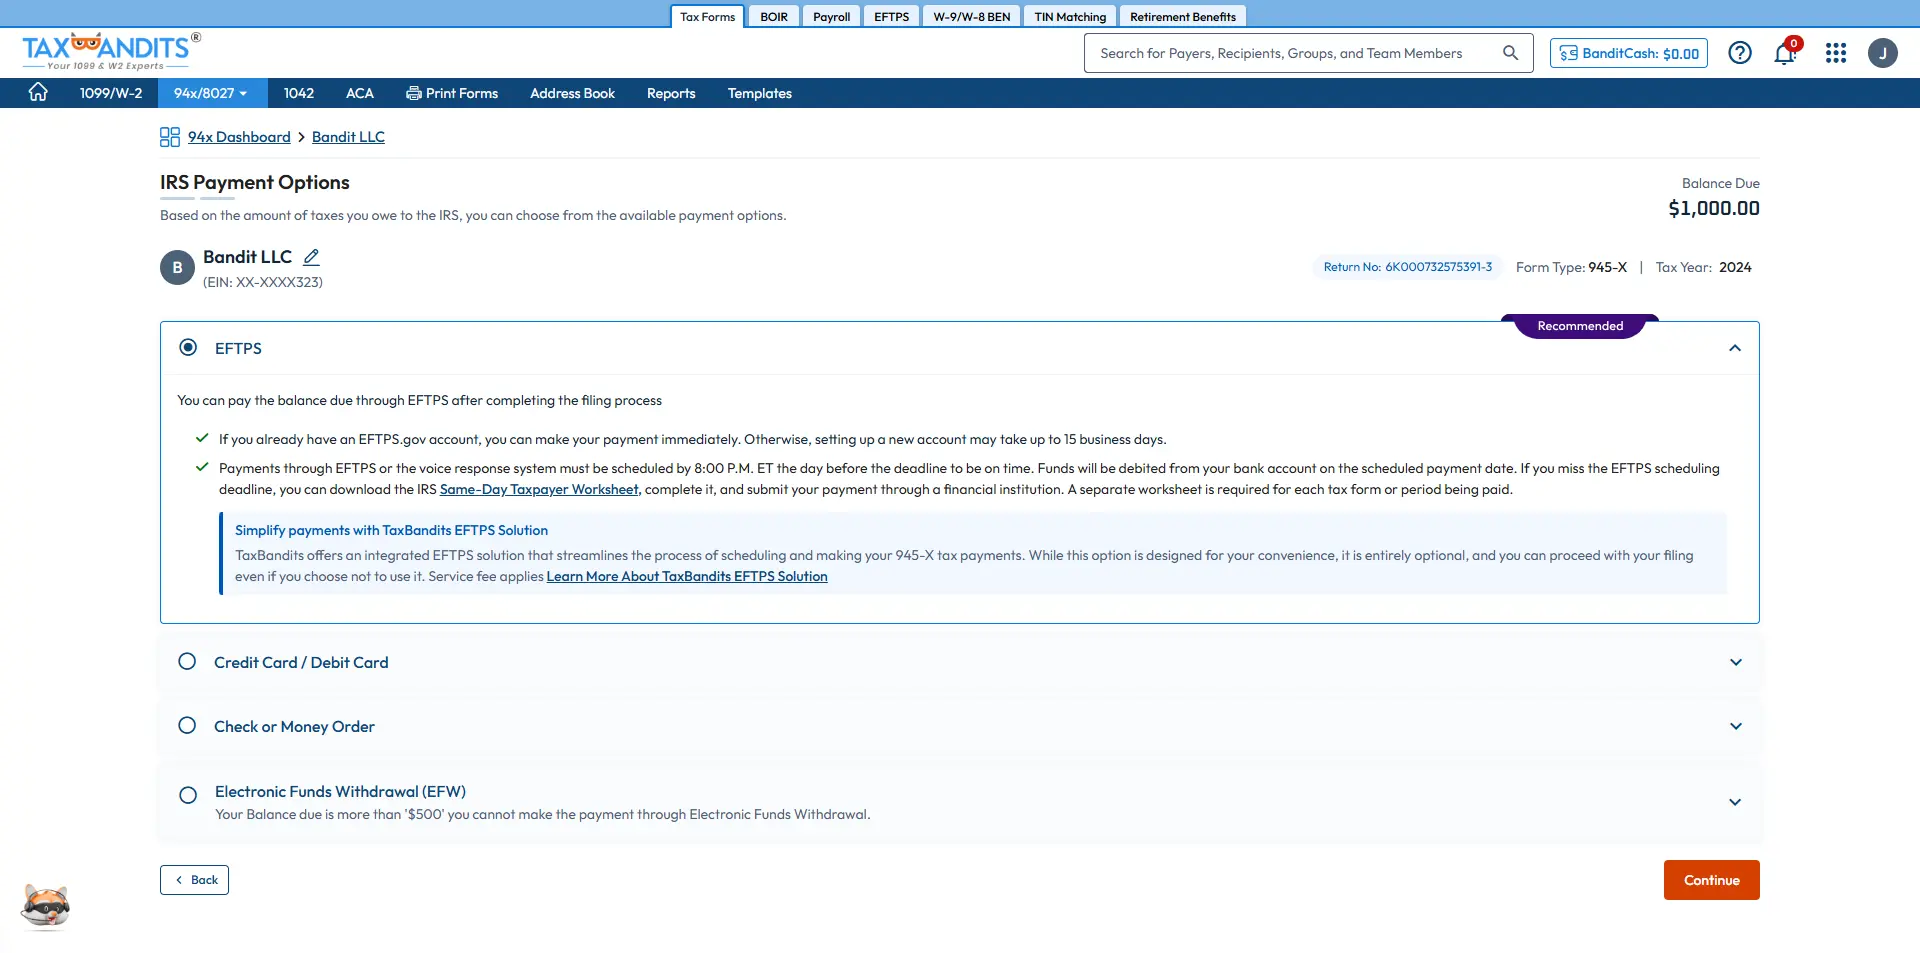Open the notifications bell icon
1920x953 pixels.
click(1786, 52)
